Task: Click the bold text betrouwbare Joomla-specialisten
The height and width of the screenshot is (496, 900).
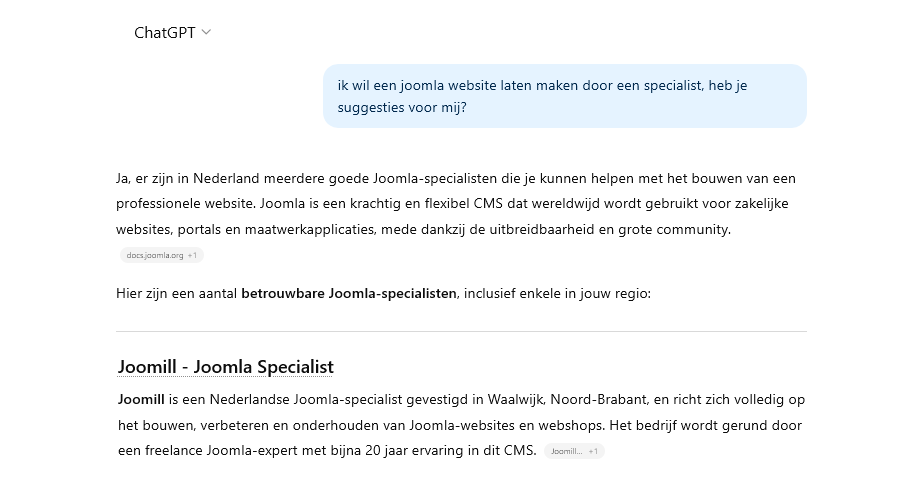Action: click(x=348, y=293)
